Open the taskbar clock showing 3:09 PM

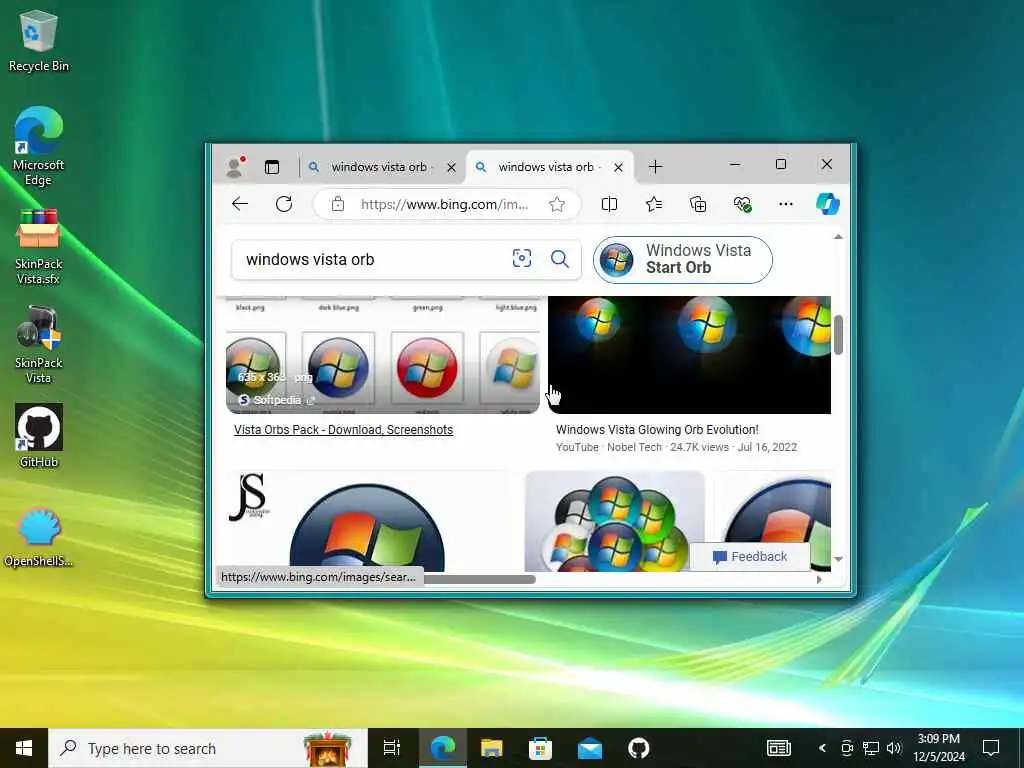pos(938,748)
